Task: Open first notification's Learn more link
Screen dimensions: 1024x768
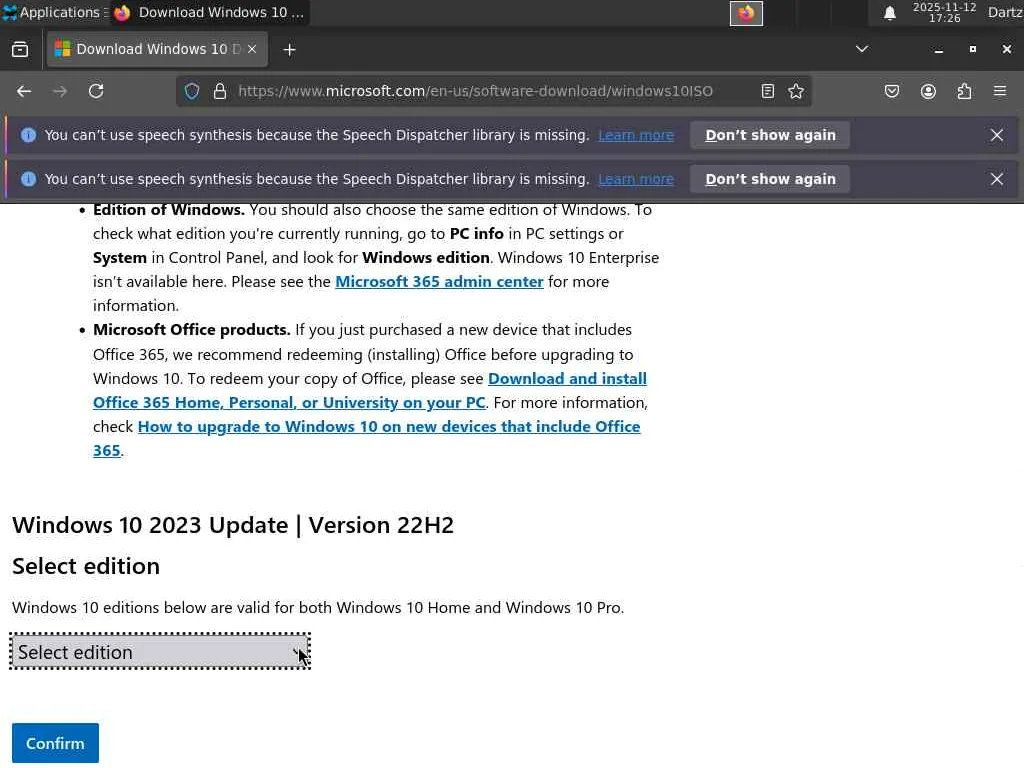Action: pyautogui.click(x=636, y=135)
